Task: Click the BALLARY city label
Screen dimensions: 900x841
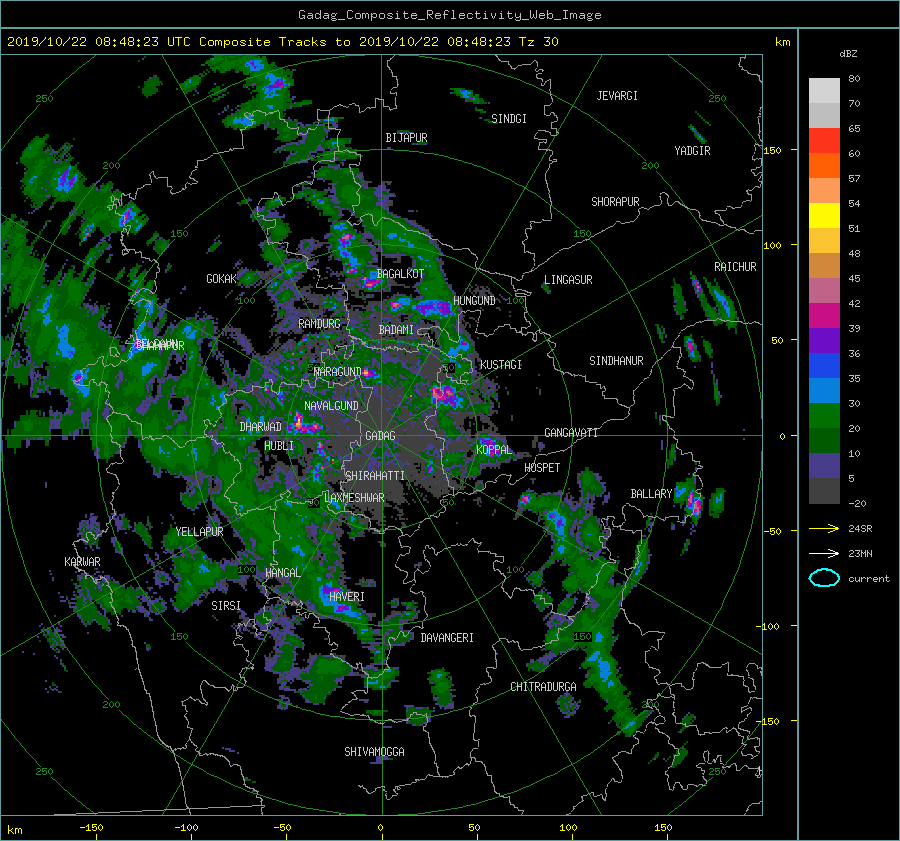Action: (651, 494)
